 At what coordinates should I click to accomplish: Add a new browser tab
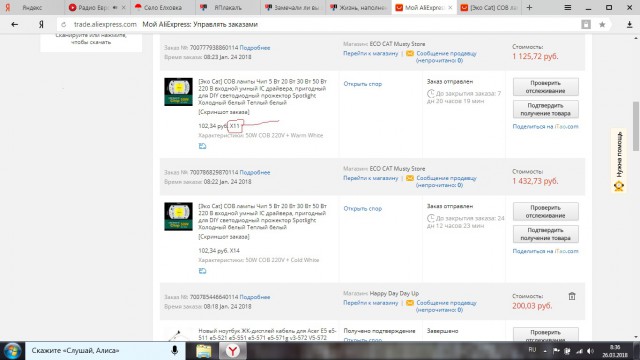[x=529, y=7]
